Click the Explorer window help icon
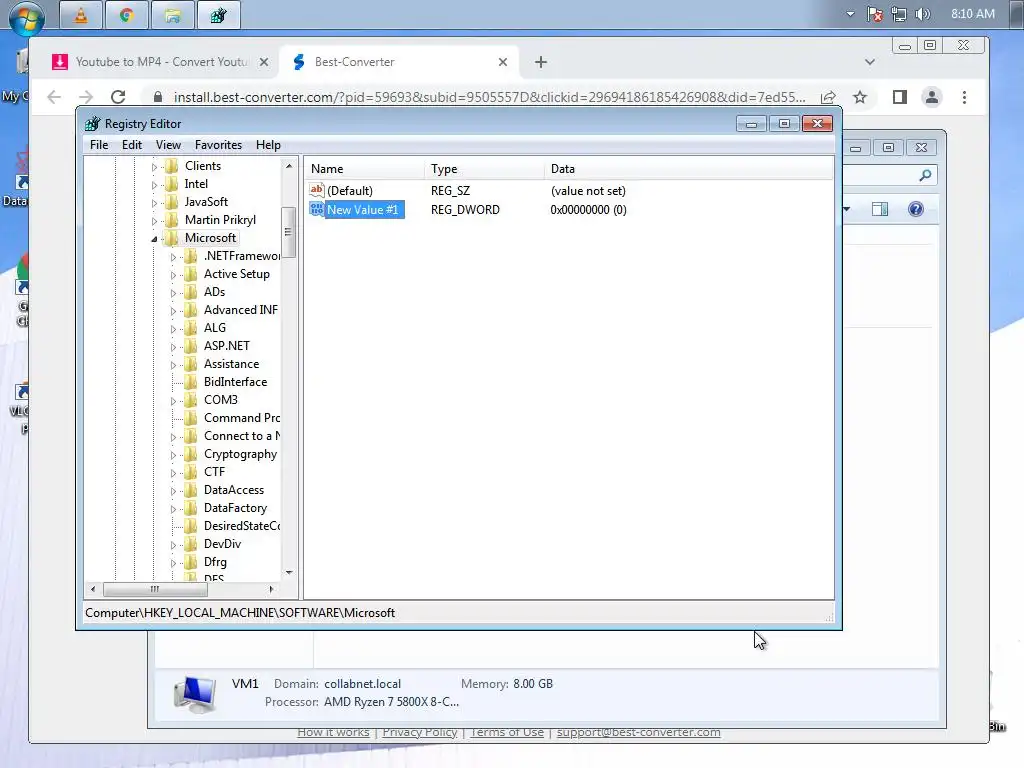Screen dimensions: 1024x768 (916, 209)
